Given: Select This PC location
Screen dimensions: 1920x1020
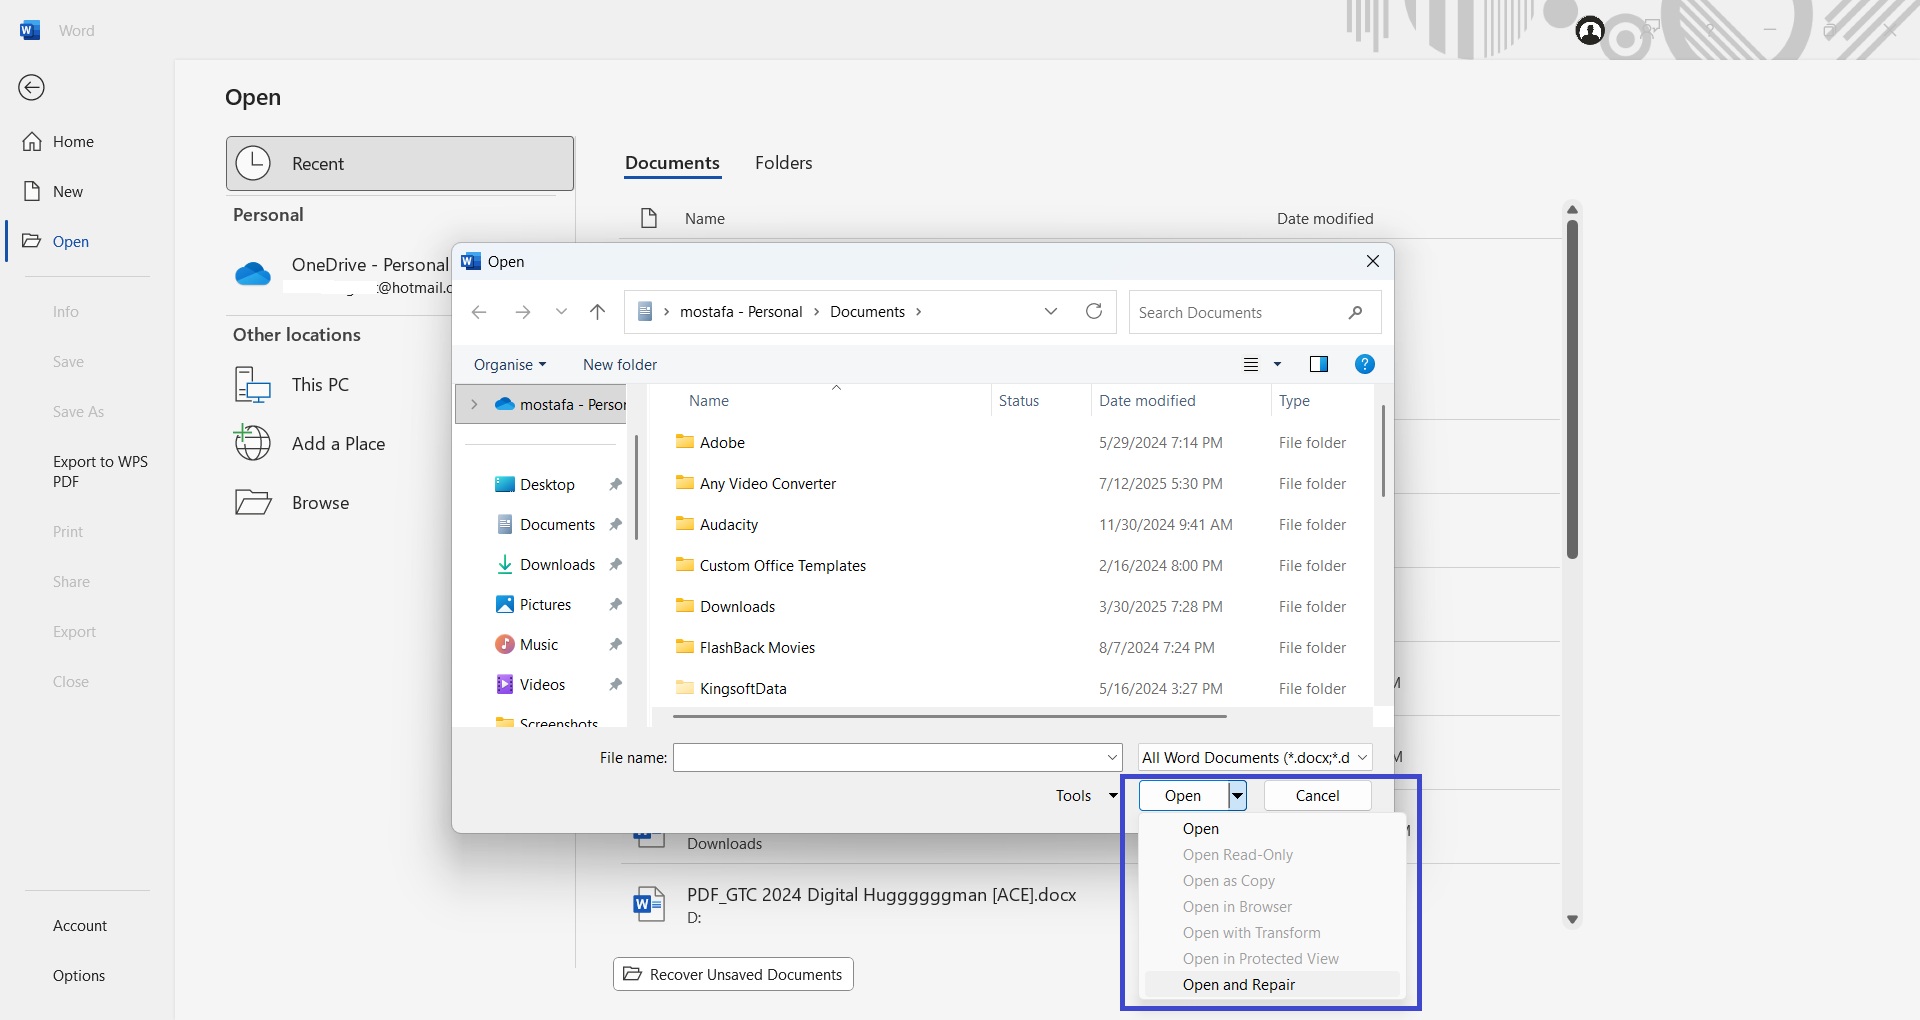Looking at the screenshot, I should pos(320,385).
